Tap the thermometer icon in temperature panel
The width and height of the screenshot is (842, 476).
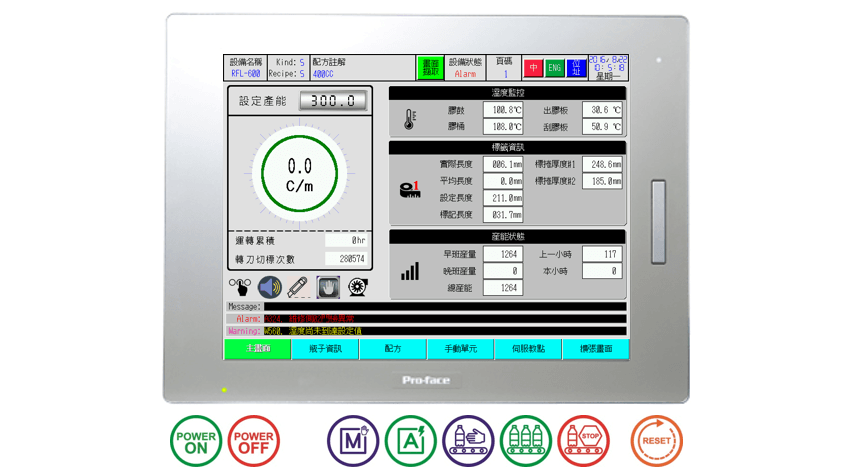click(x=410, y=119)
